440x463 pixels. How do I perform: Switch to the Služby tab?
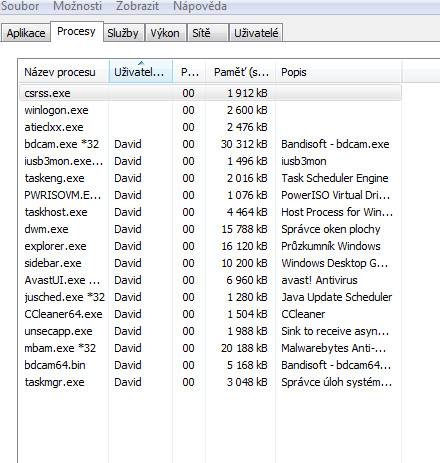(123, 33)
